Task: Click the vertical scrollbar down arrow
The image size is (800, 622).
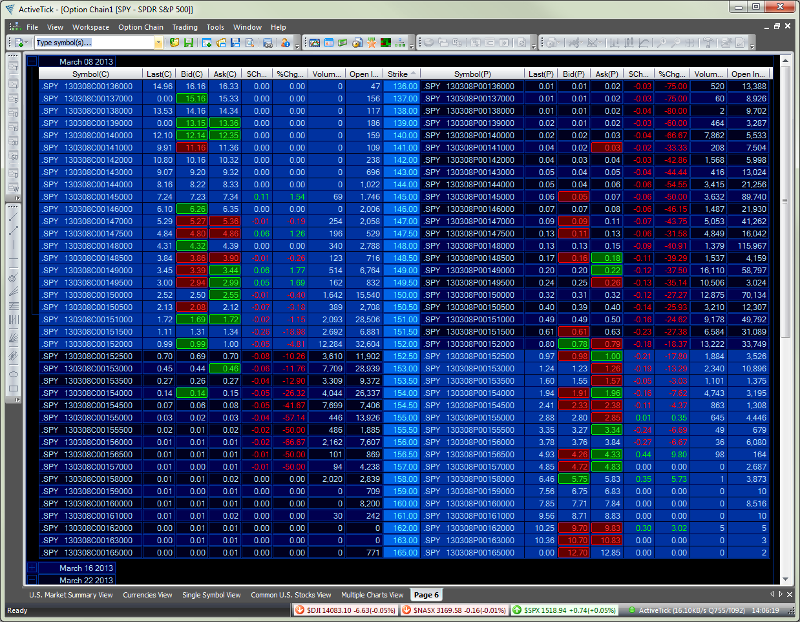Action: coord(785,579)
